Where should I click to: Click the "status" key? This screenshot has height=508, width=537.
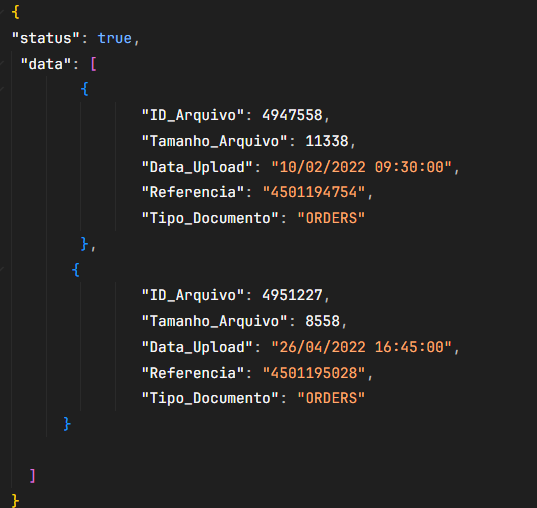[x=46, y=38]
